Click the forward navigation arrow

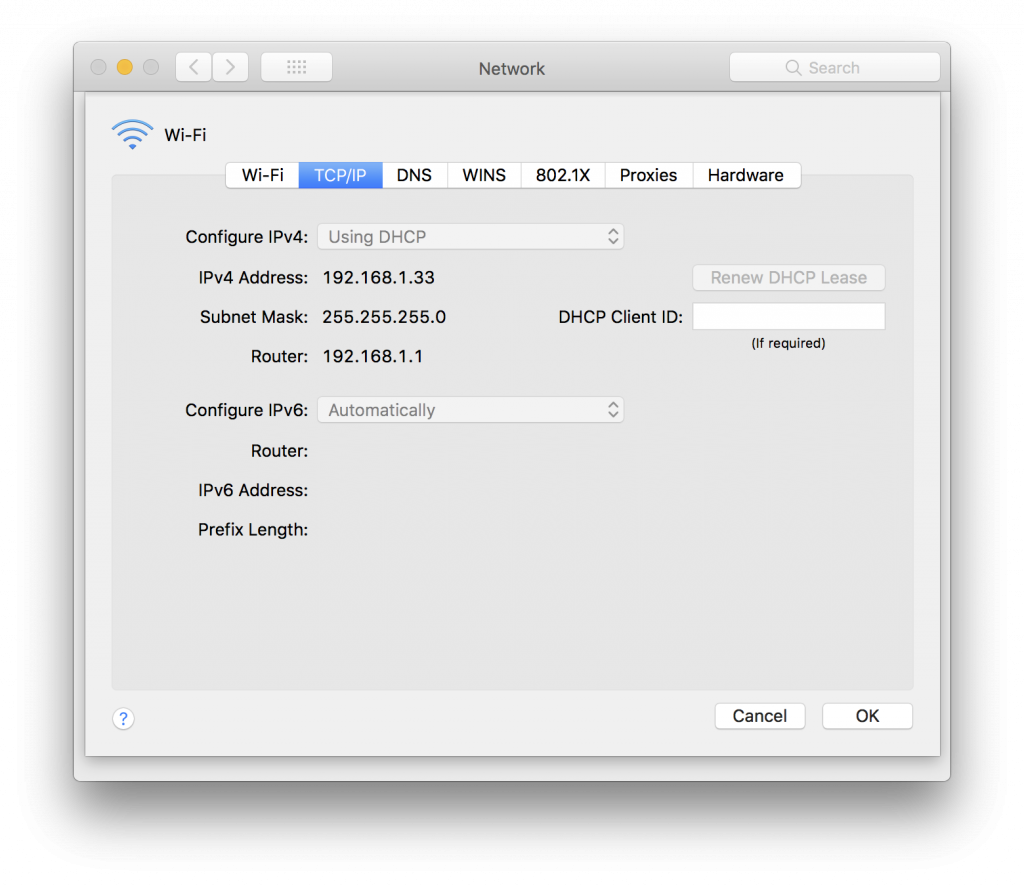(x=229, y=66)
